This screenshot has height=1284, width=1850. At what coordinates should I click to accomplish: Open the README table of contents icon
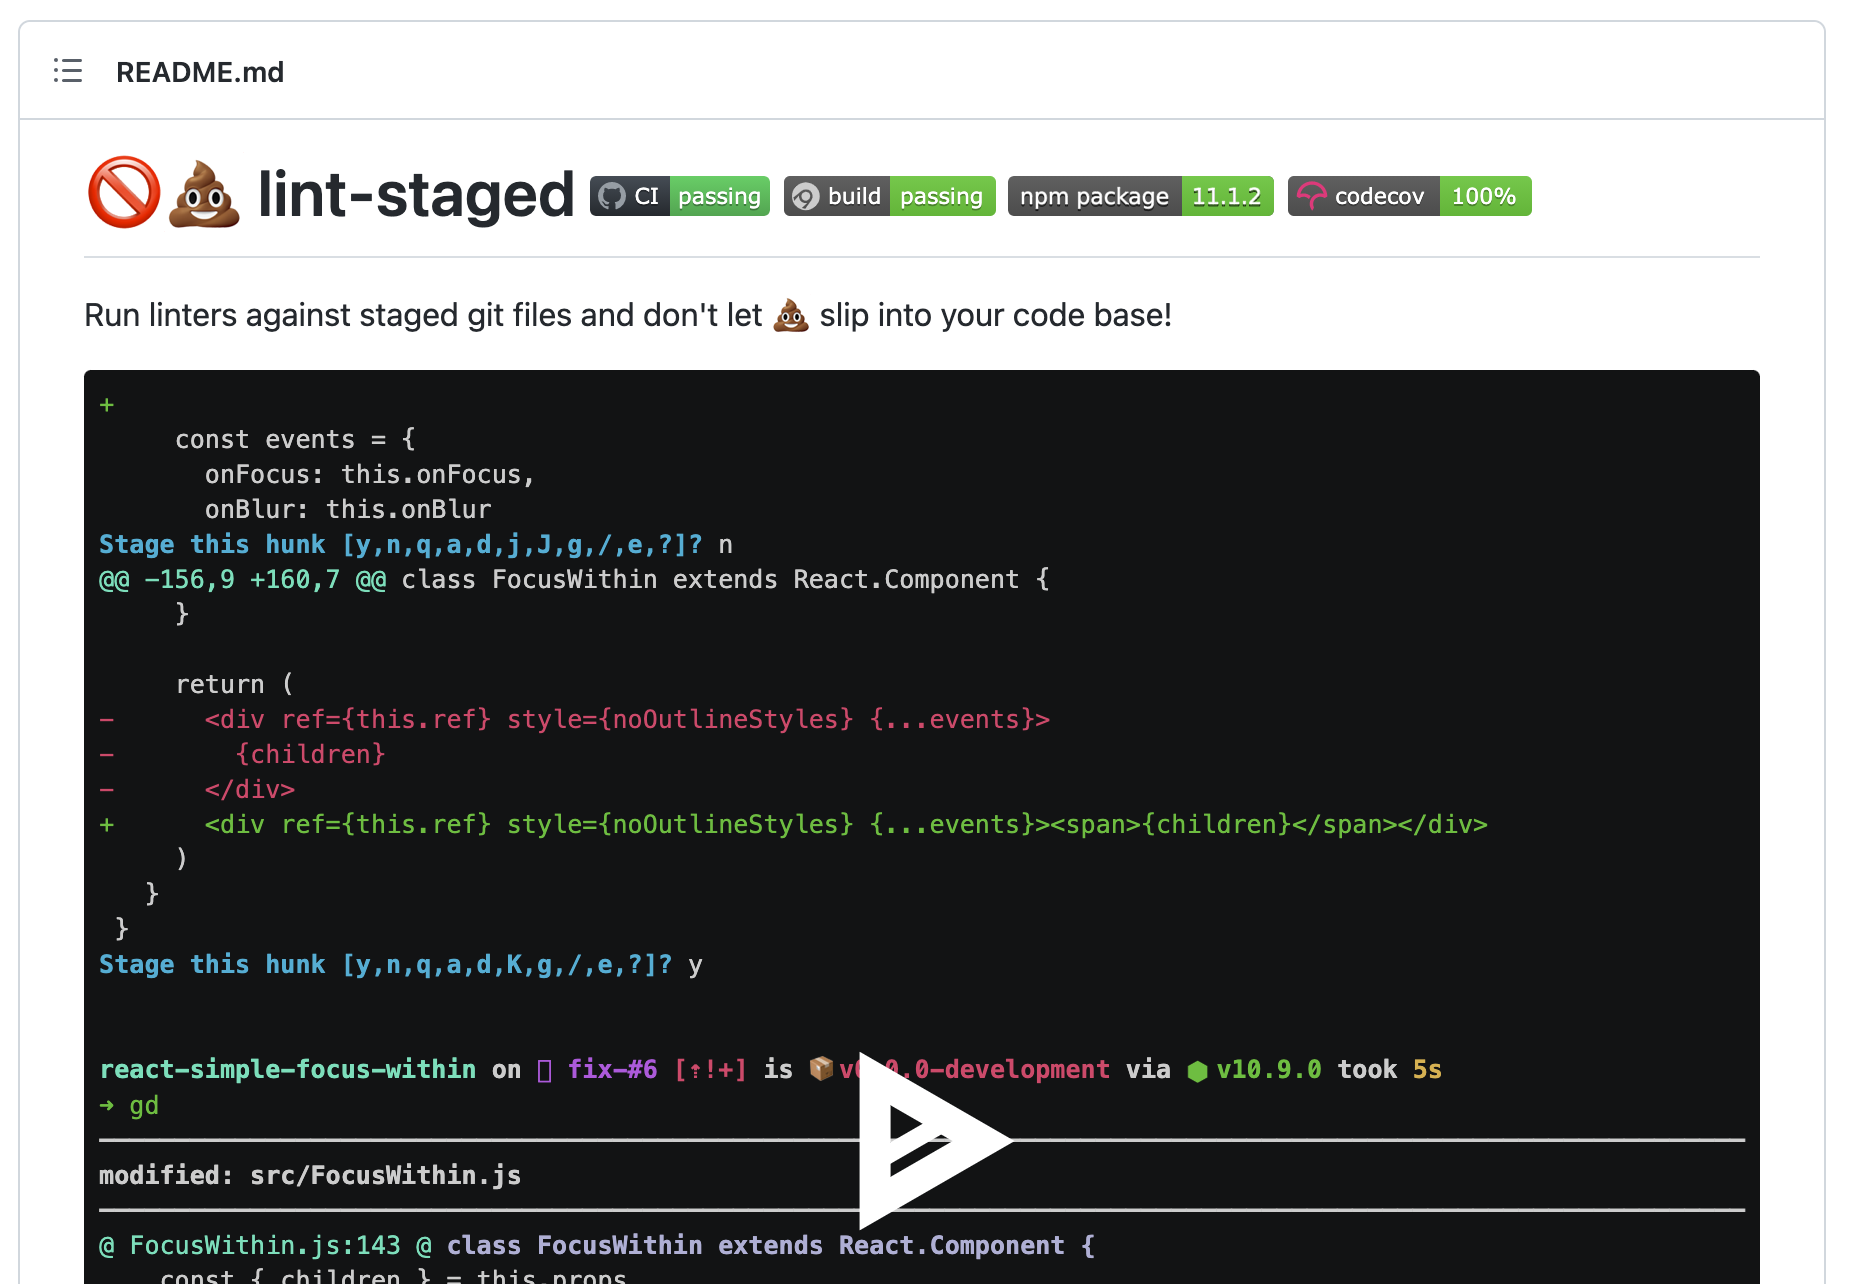point(68,71)
